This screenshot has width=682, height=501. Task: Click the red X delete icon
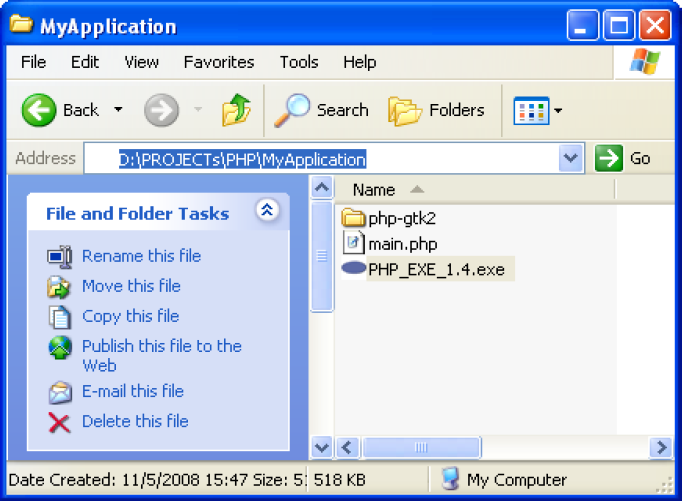click(59, 423)
